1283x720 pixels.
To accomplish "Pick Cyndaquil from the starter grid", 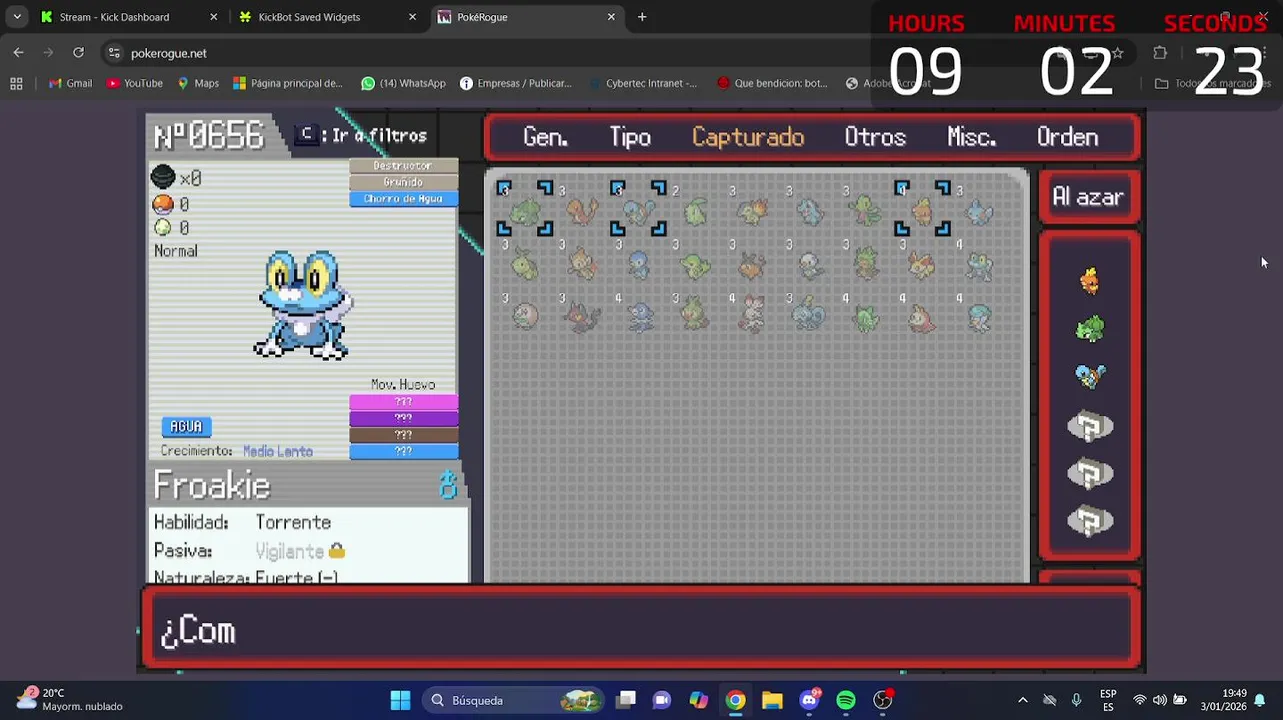I will (752, 211).
